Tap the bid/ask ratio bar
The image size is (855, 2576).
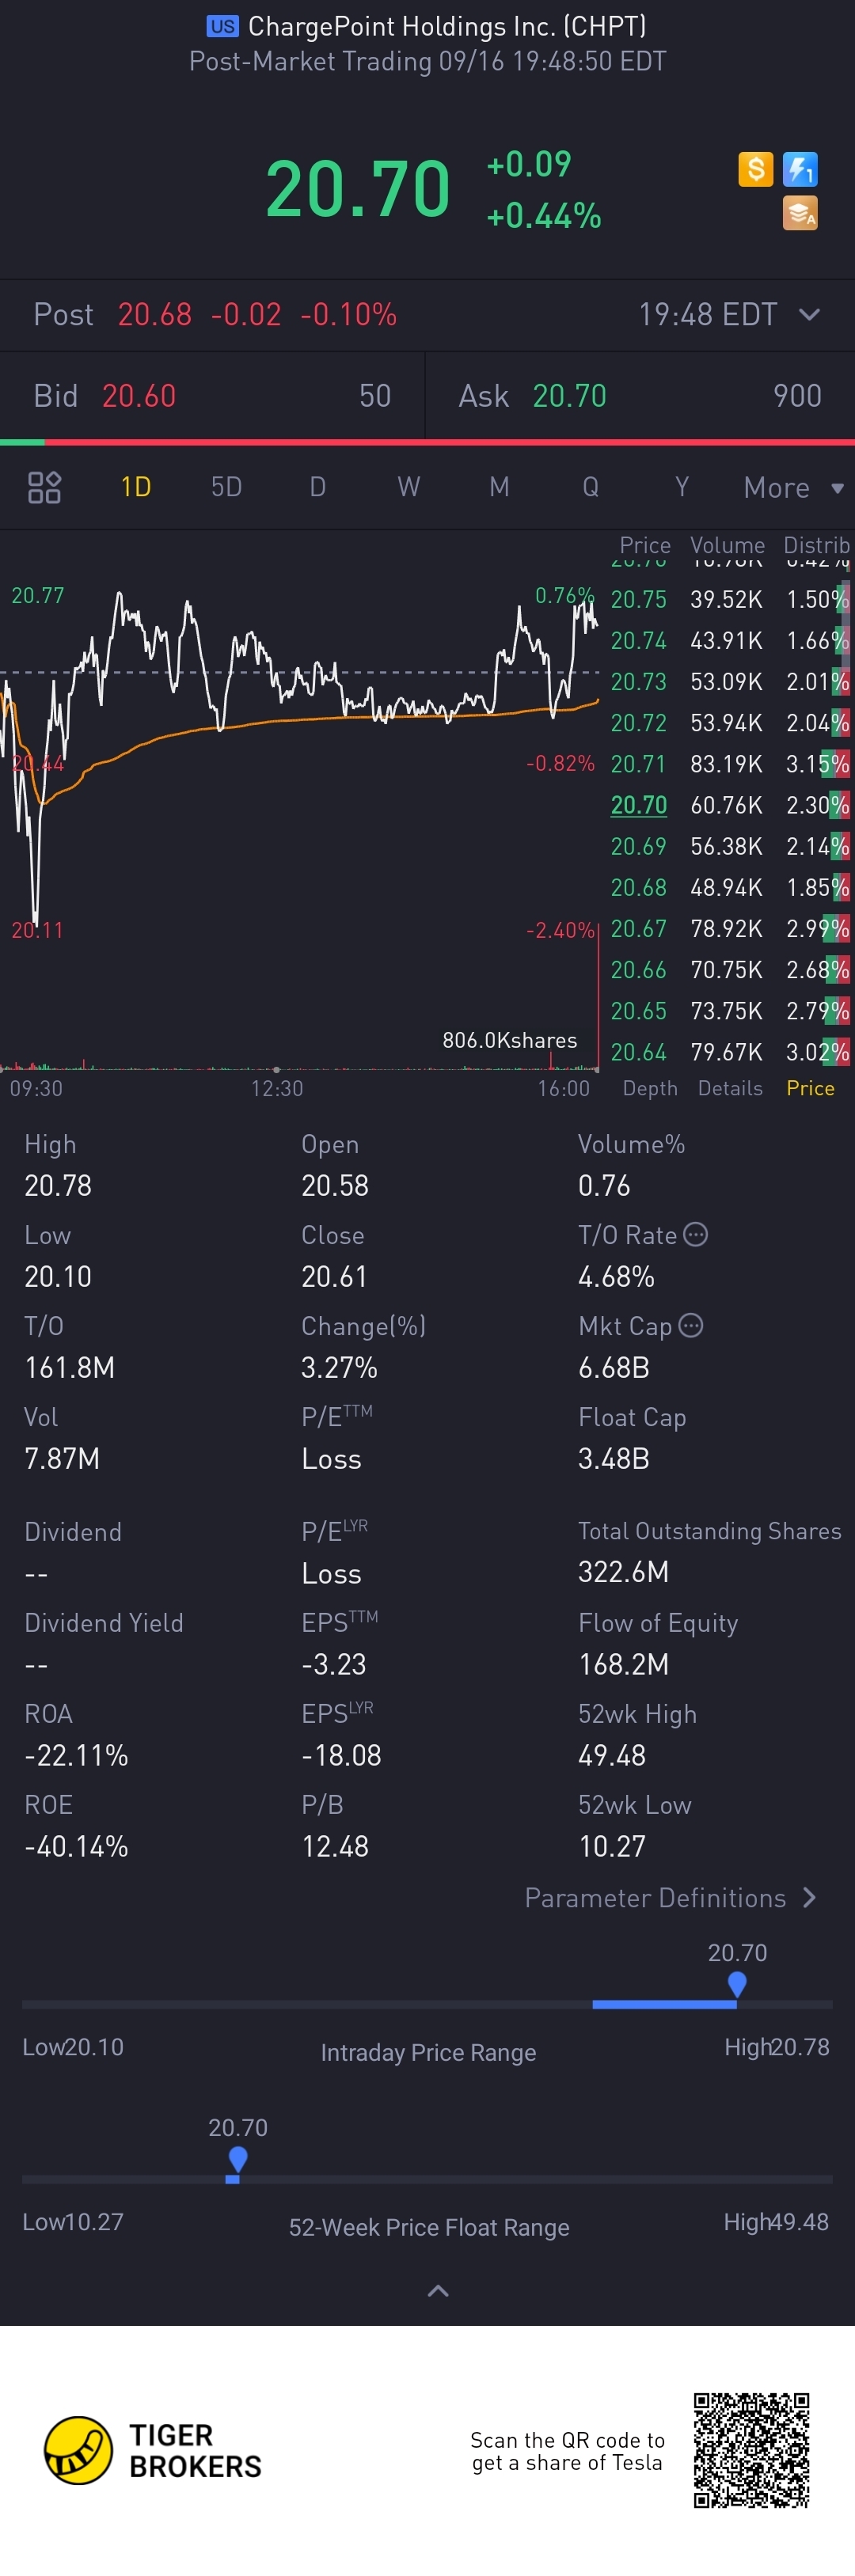[x=427, y=442]
